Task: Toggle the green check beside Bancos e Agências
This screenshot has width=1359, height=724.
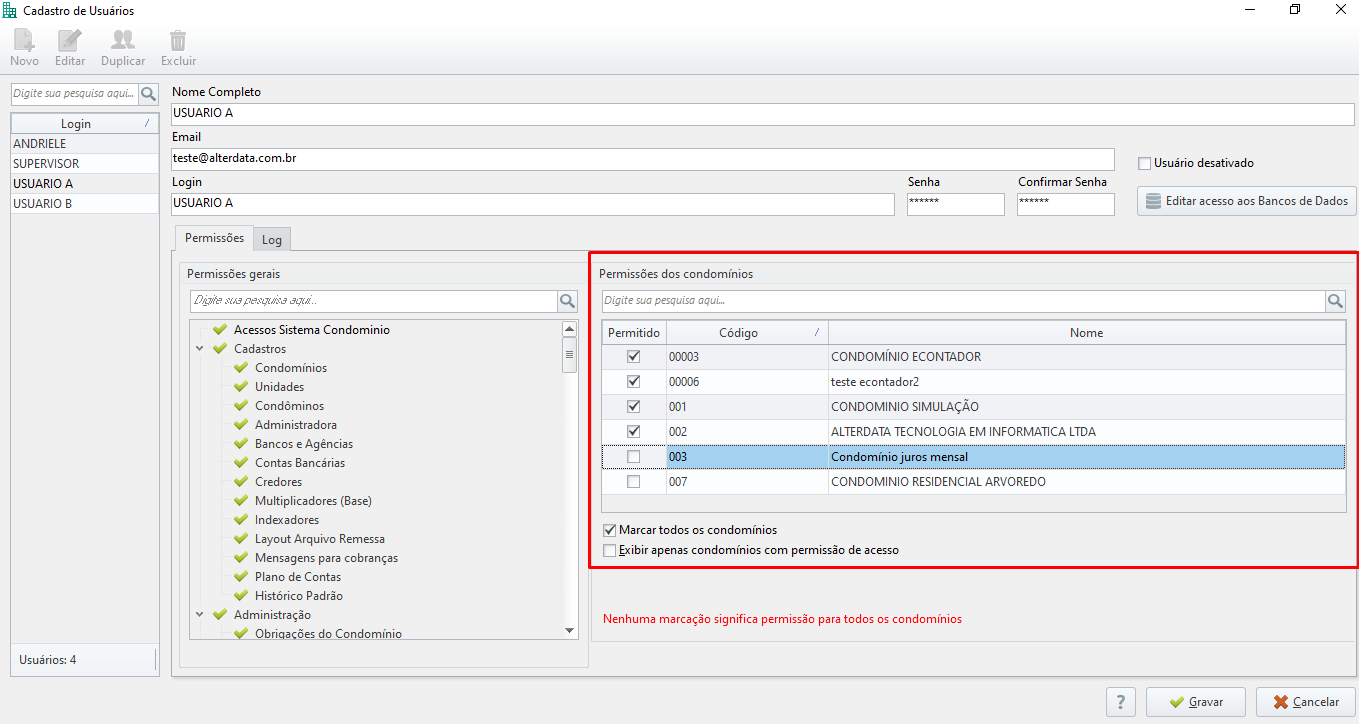Action: tap(241, 444)
